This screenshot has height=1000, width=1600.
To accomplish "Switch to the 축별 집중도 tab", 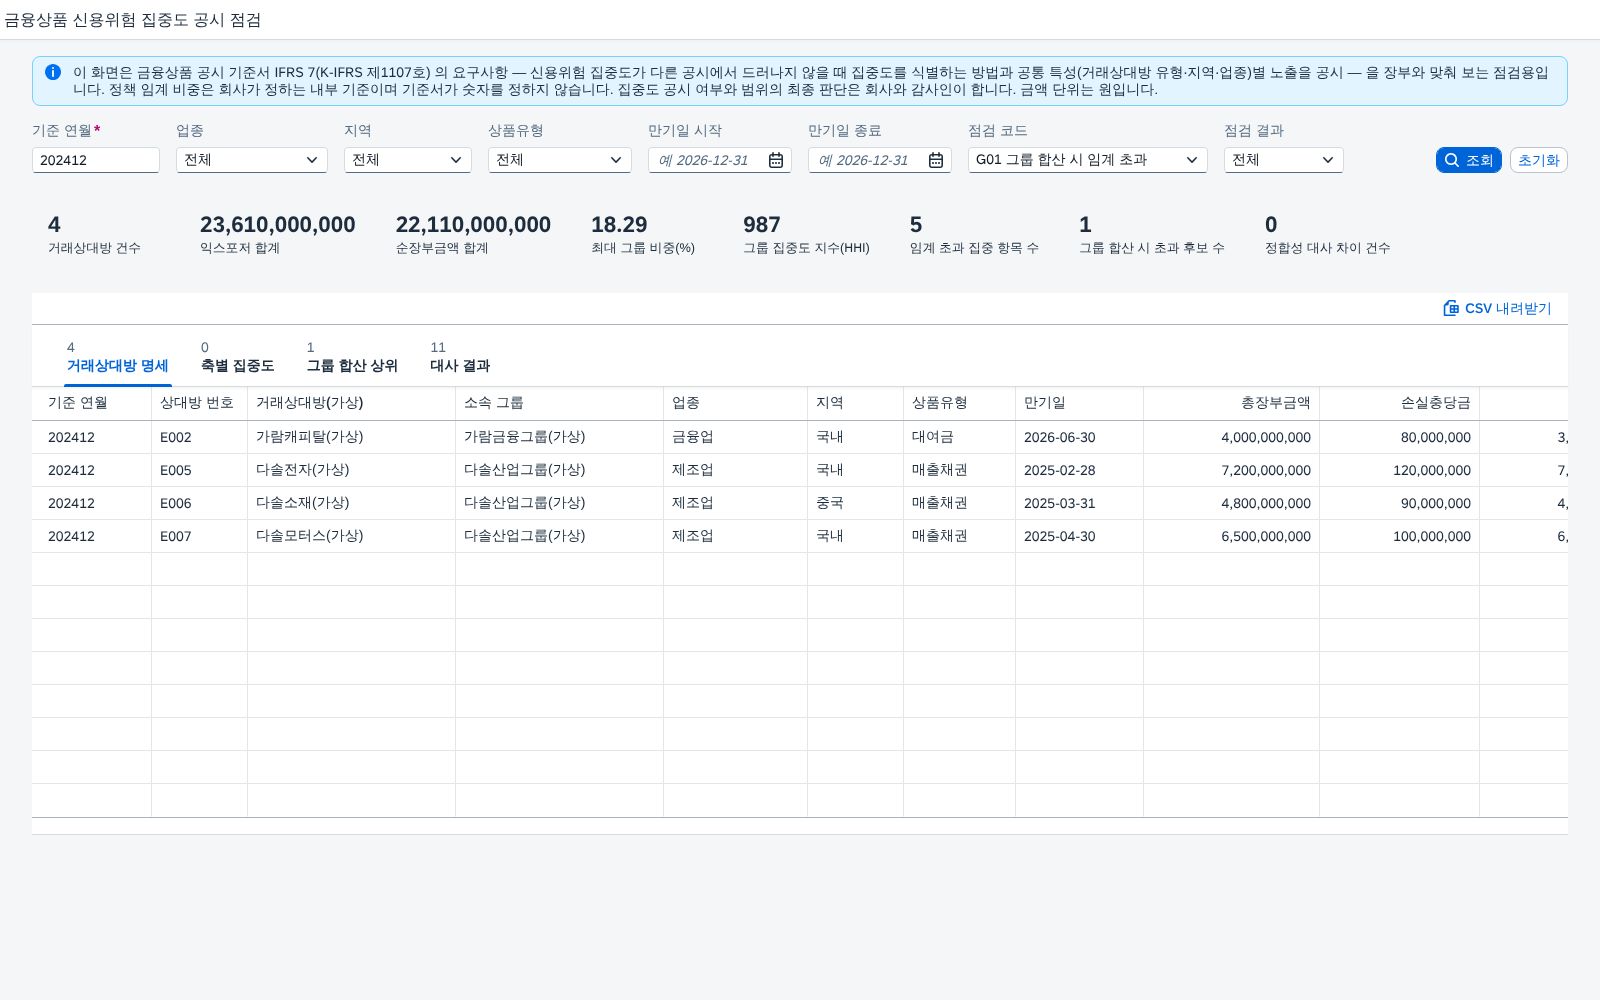I will [237, 358].
